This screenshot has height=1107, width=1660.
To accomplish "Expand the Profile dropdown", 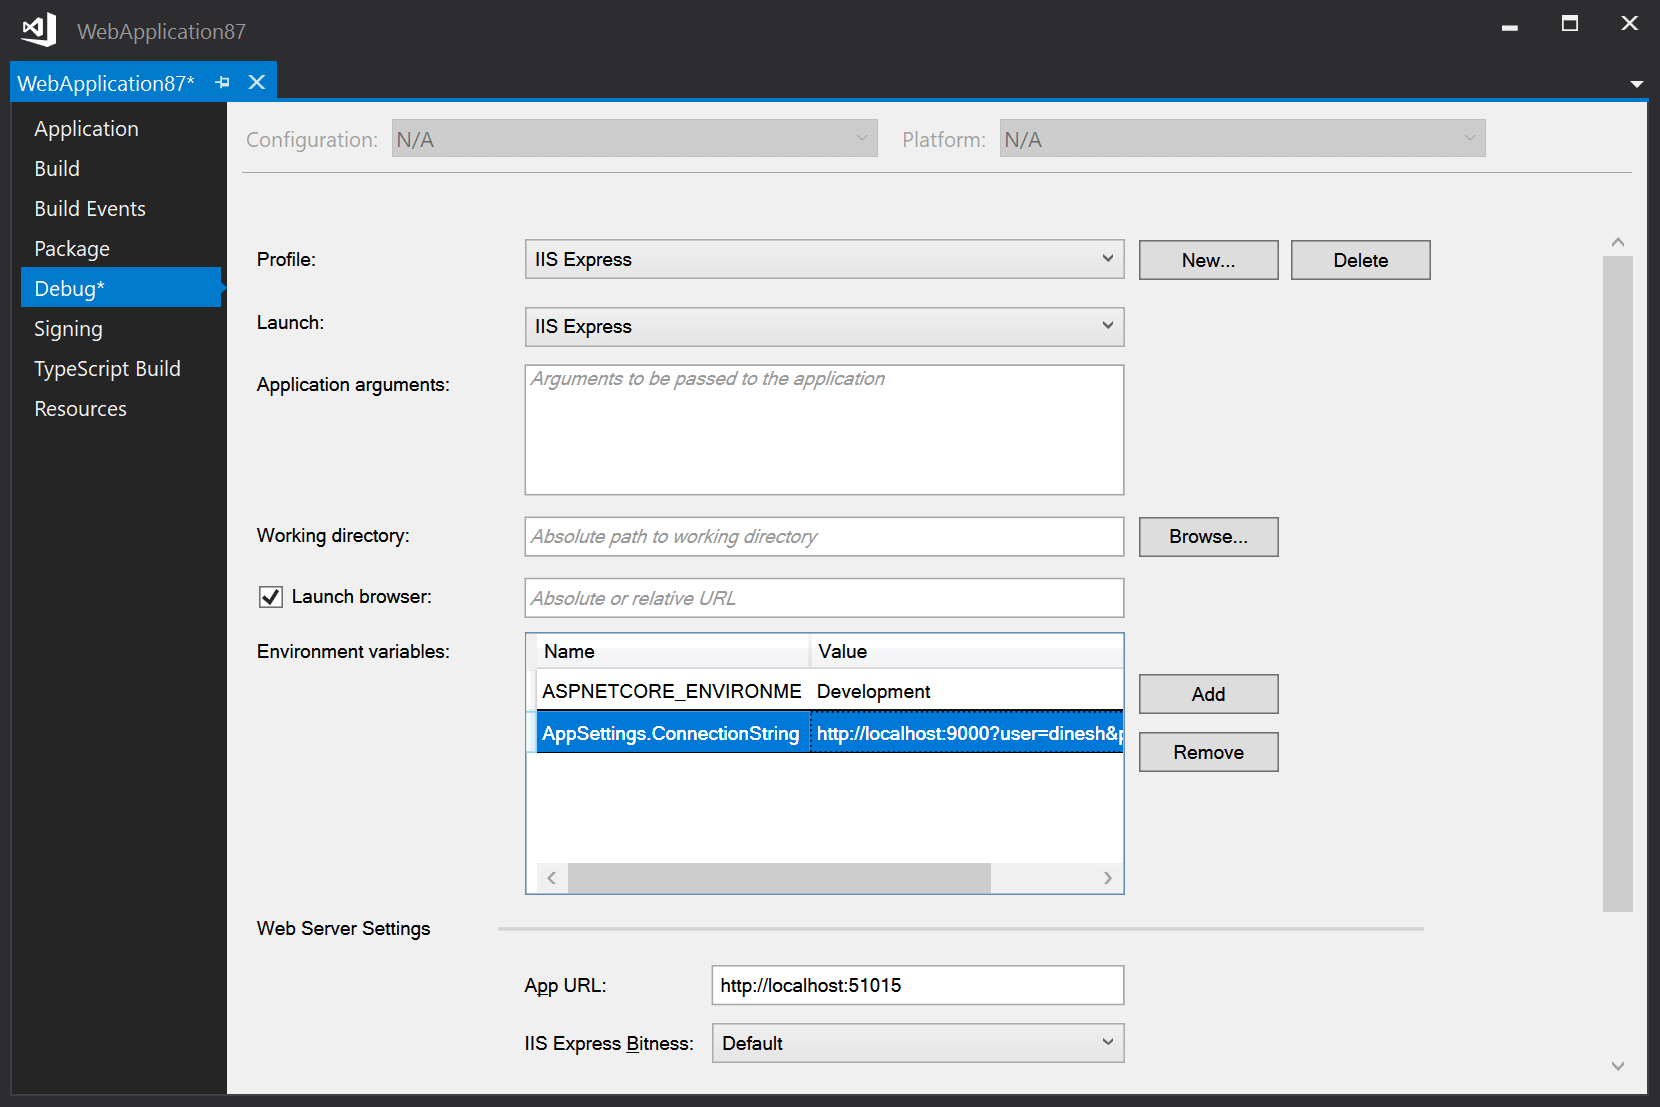I will (x=824, y=259).
